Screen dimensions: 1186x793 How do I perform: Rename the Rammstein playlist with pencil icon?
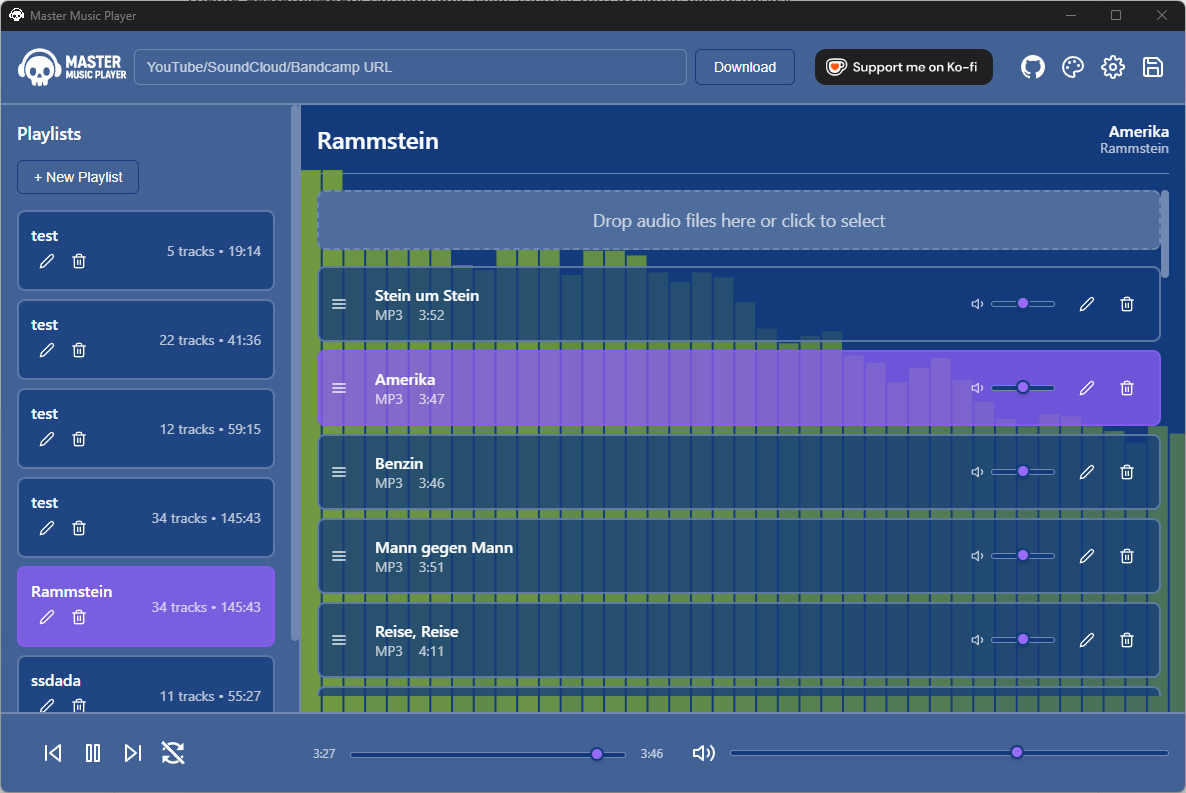tap(47, 617)
